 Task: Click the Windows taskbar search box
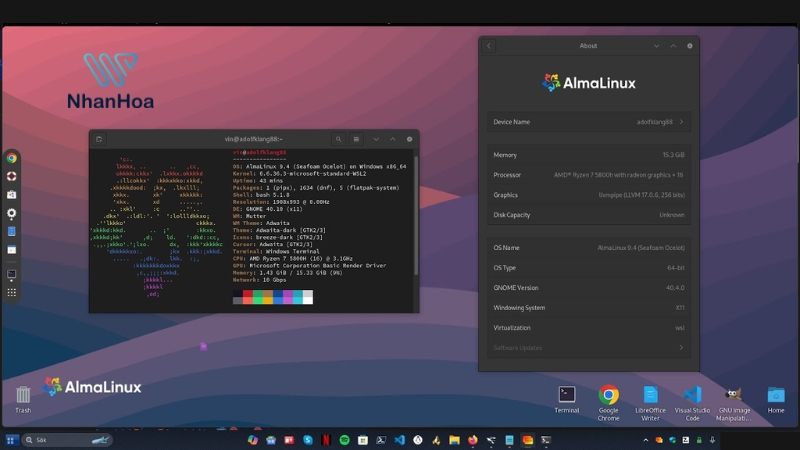pyautogui.click(x=66, y=440)
